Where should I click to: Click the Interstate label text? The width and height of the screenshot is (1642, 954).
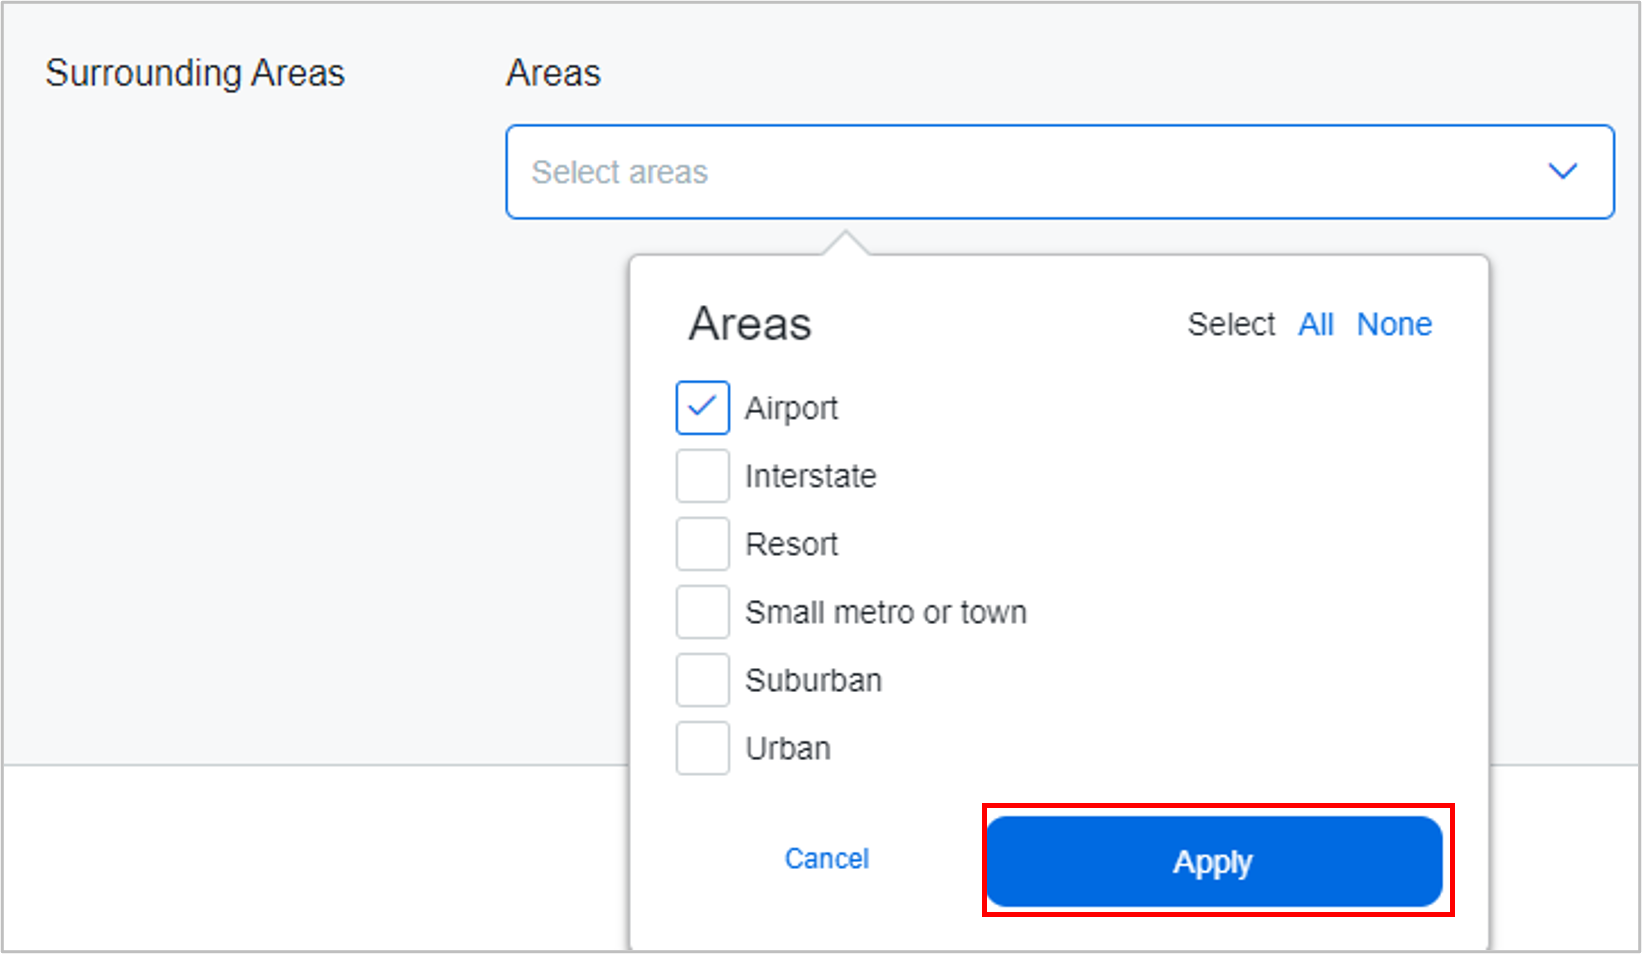[810, 476]
